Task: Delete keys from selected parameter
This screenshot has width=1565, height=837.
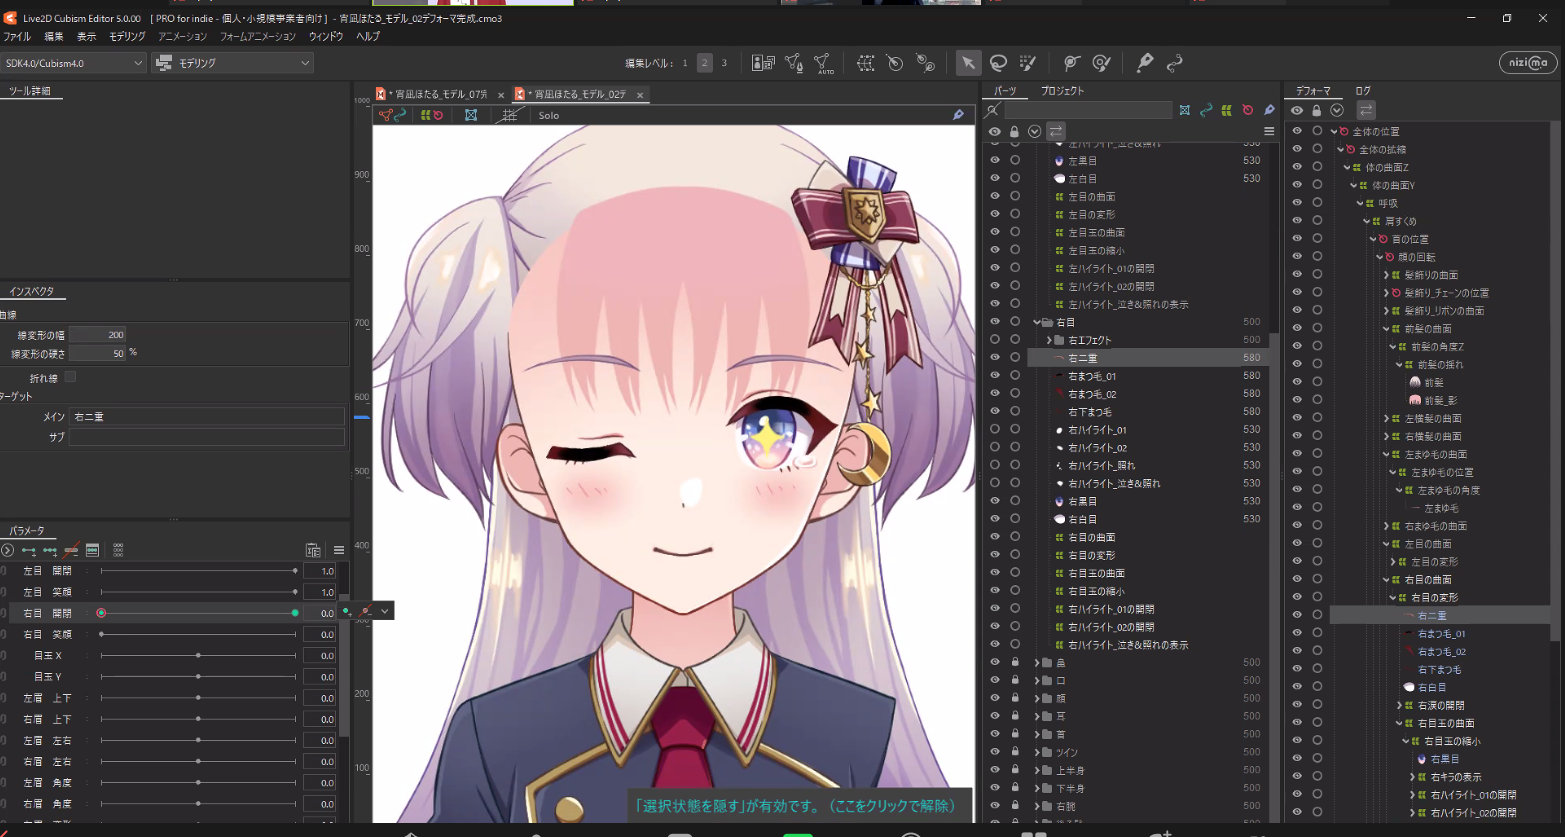Action: click(71, 550)
